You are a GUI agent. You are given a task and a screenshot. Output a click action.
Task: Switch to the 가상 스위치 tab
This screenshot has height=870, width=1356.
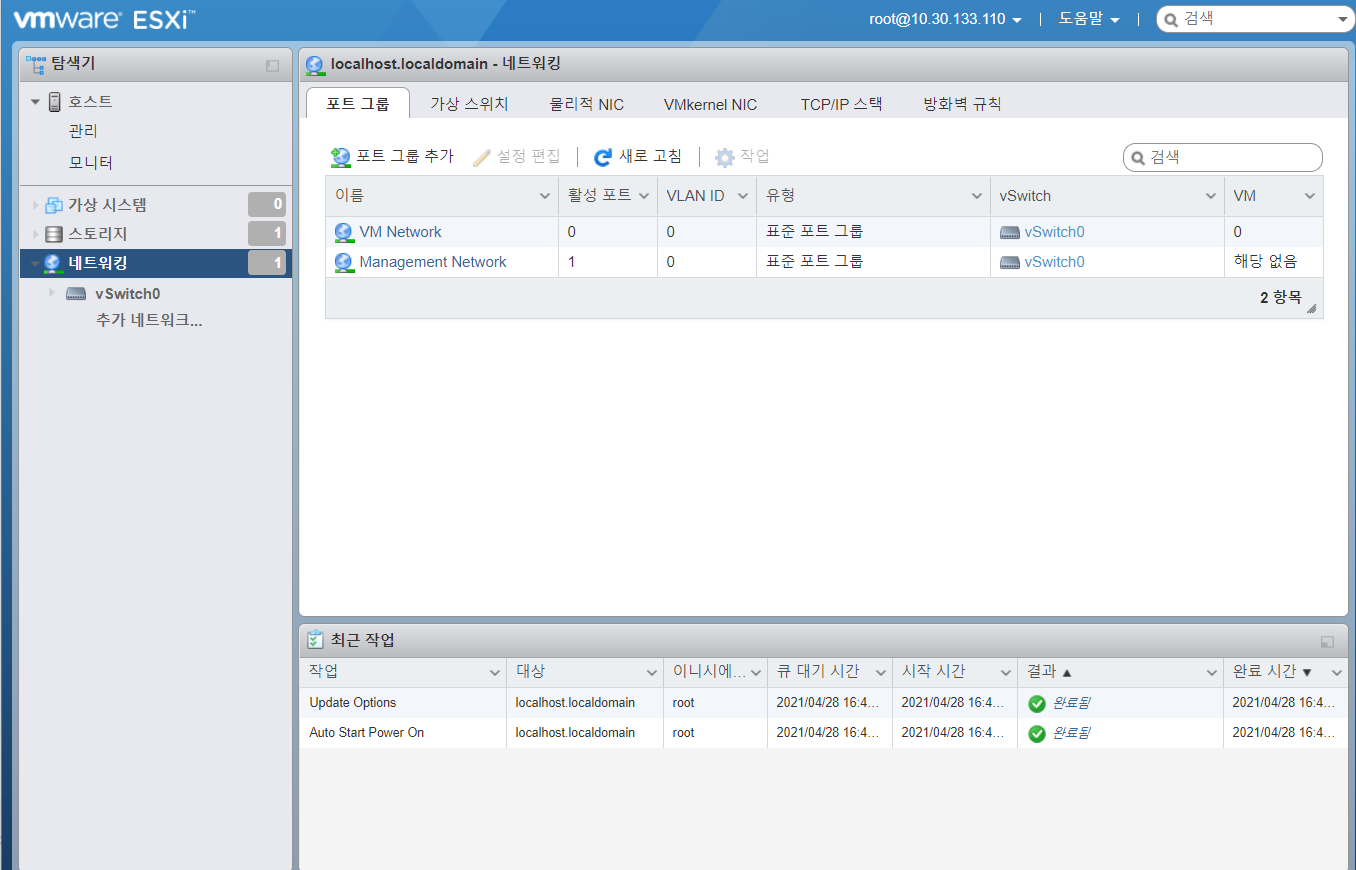(x=469, y=103)
